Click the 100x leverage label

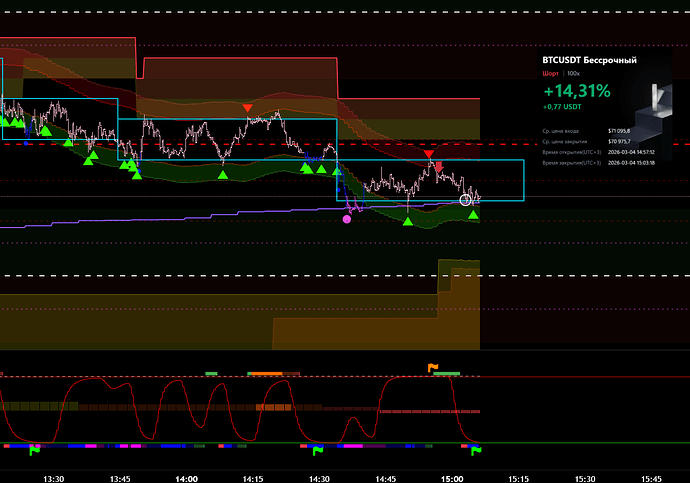[x=572, y=73]
